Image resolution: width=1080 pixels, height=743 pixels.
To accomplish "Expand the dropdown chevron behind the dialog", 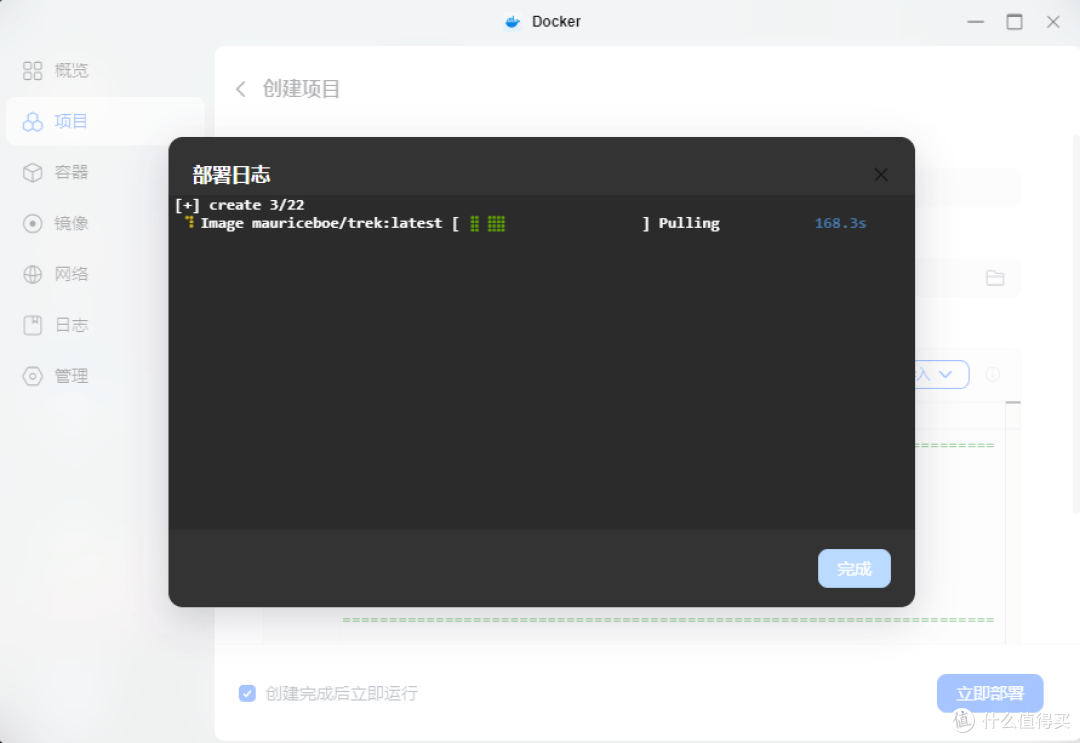I will coord(946,374).
